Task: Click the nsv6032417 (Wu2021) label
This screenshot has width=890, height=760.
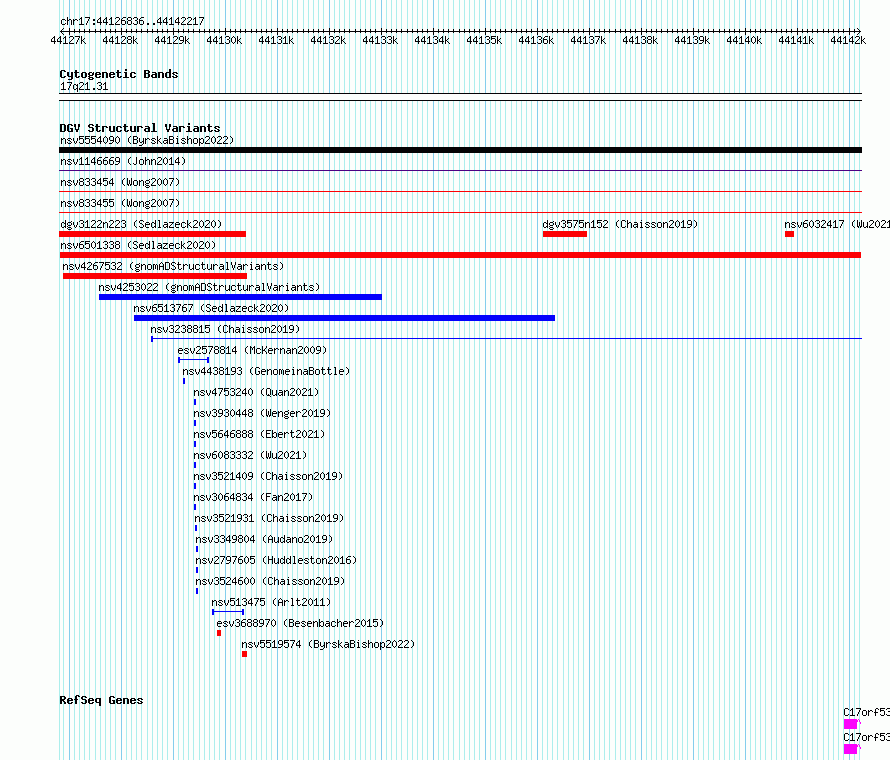Action: (x=837, y=224)
